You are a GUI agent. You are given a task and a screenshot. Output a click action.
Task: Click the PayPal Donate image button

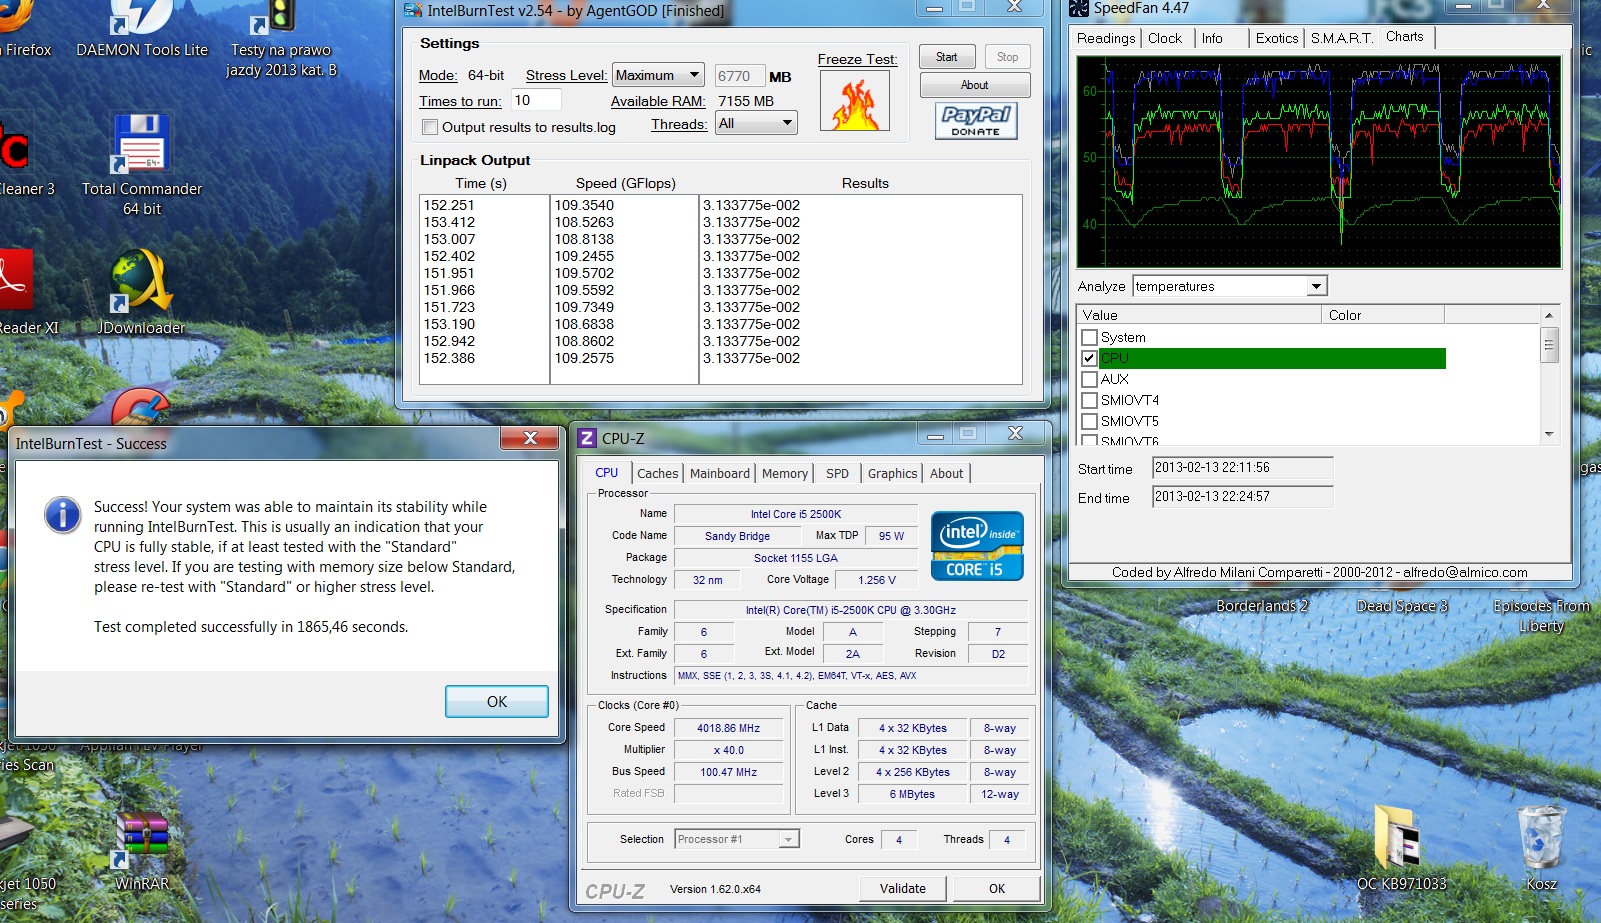[x=975, y=121]
